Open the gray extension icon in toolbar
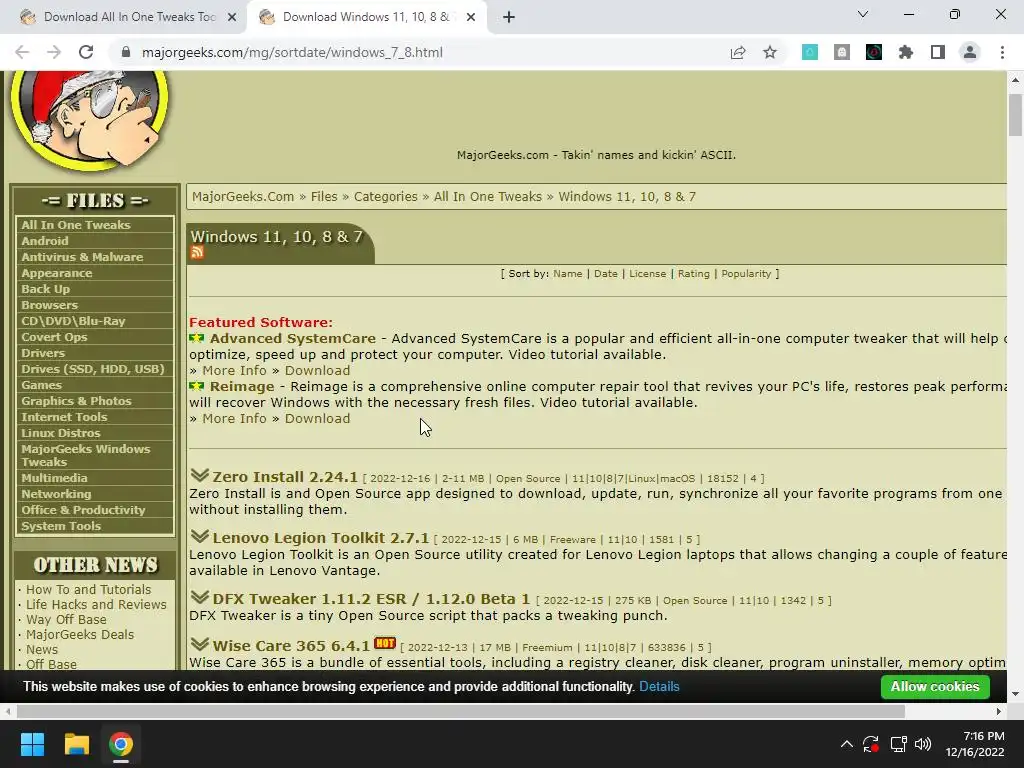Screen dimensions: 1024x768 tap(842, 52)
